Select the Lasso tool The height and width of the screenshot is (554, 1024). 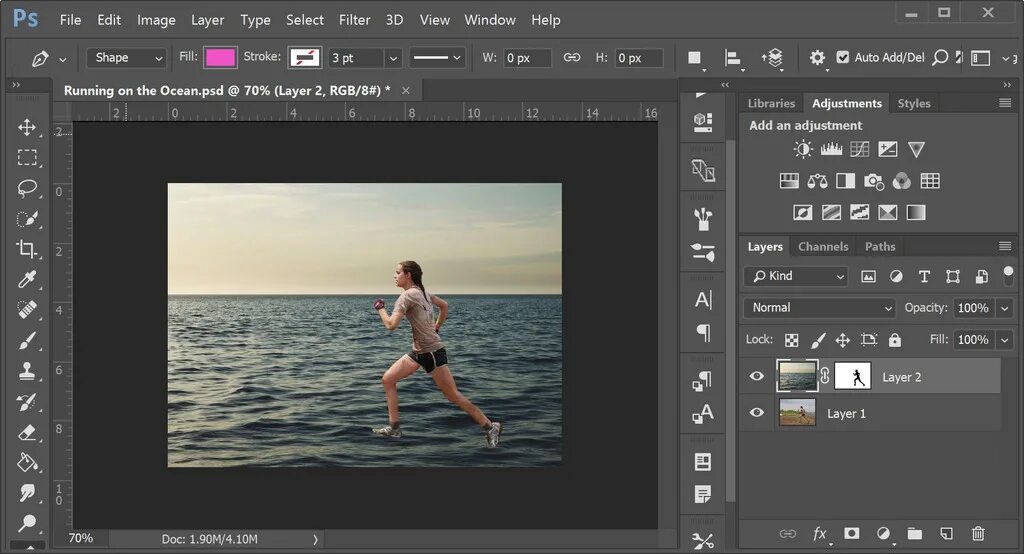click(27, 188)
